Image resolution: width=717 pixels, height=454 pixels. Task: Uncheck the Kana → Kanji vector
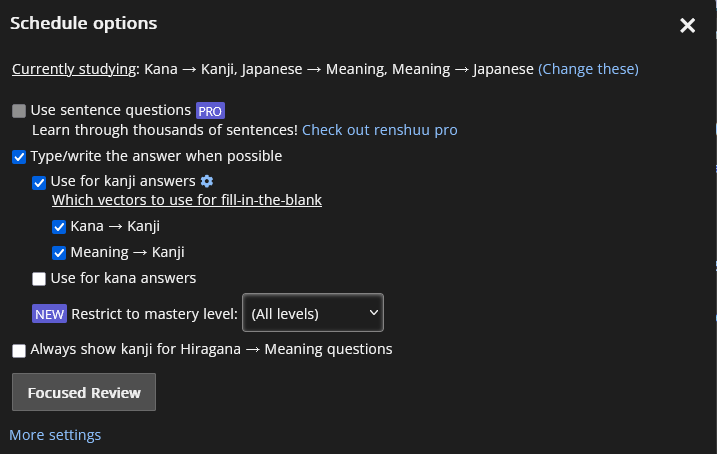point(59,227)
